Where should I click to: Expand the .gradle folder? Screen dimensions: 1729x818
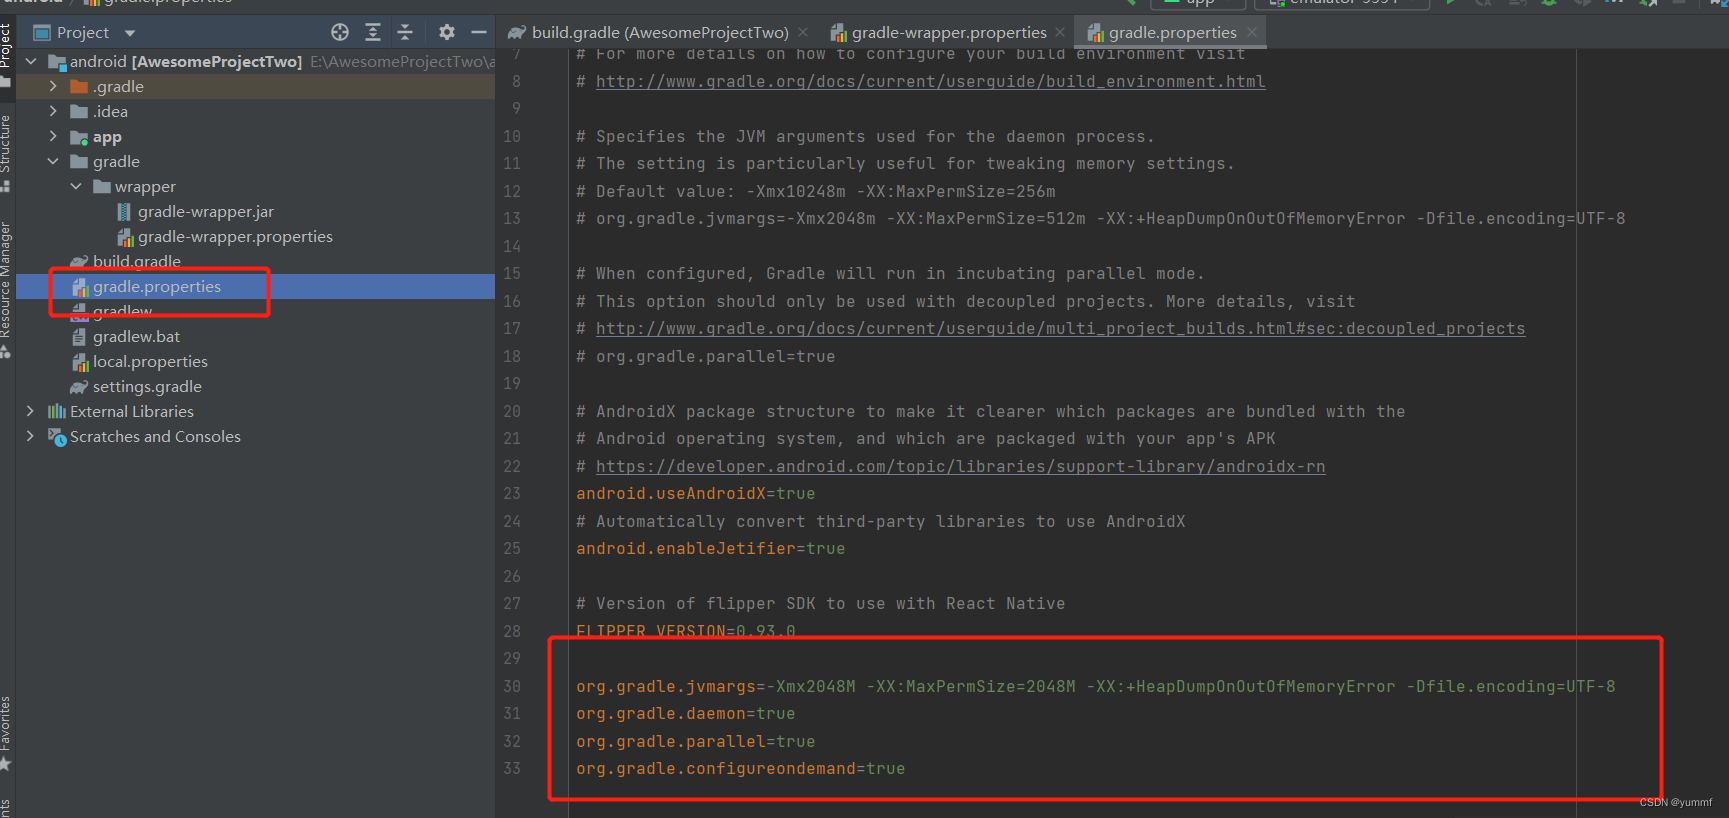click(53, 86)
